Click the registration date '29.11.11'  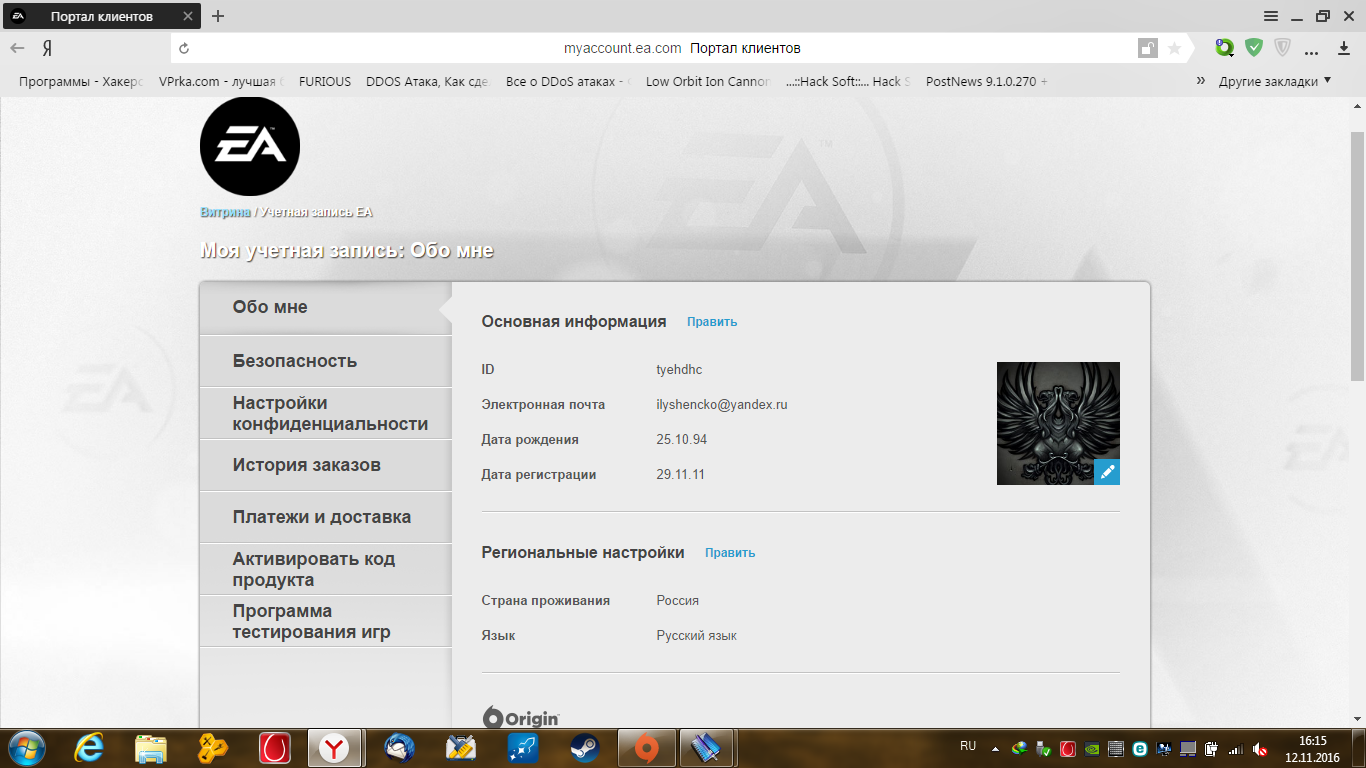click(x=681, y=475)
